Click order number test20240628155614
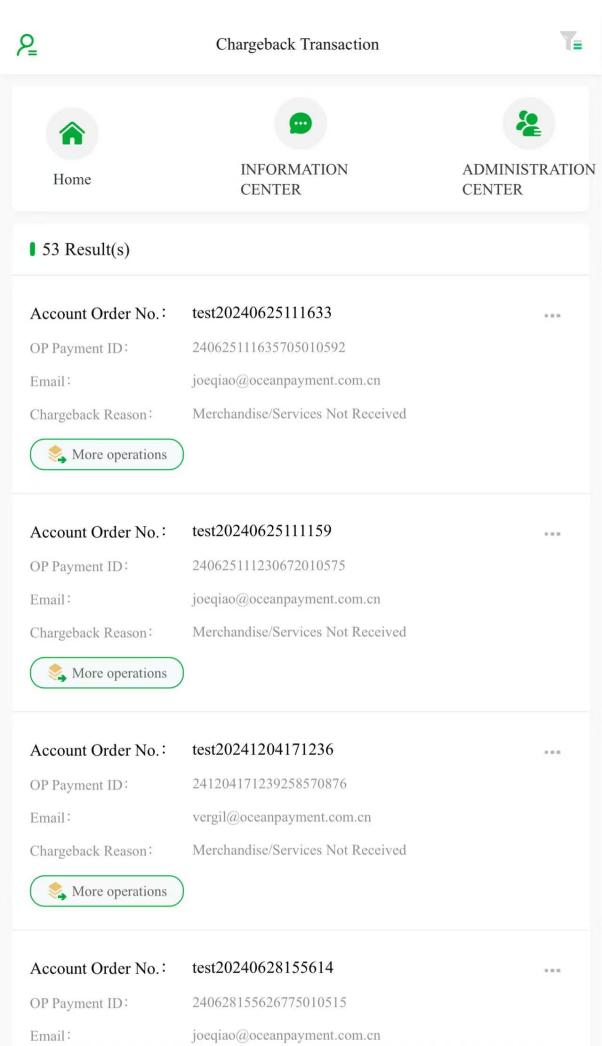Screen dimensions: 602x1046 pos(262,967)
